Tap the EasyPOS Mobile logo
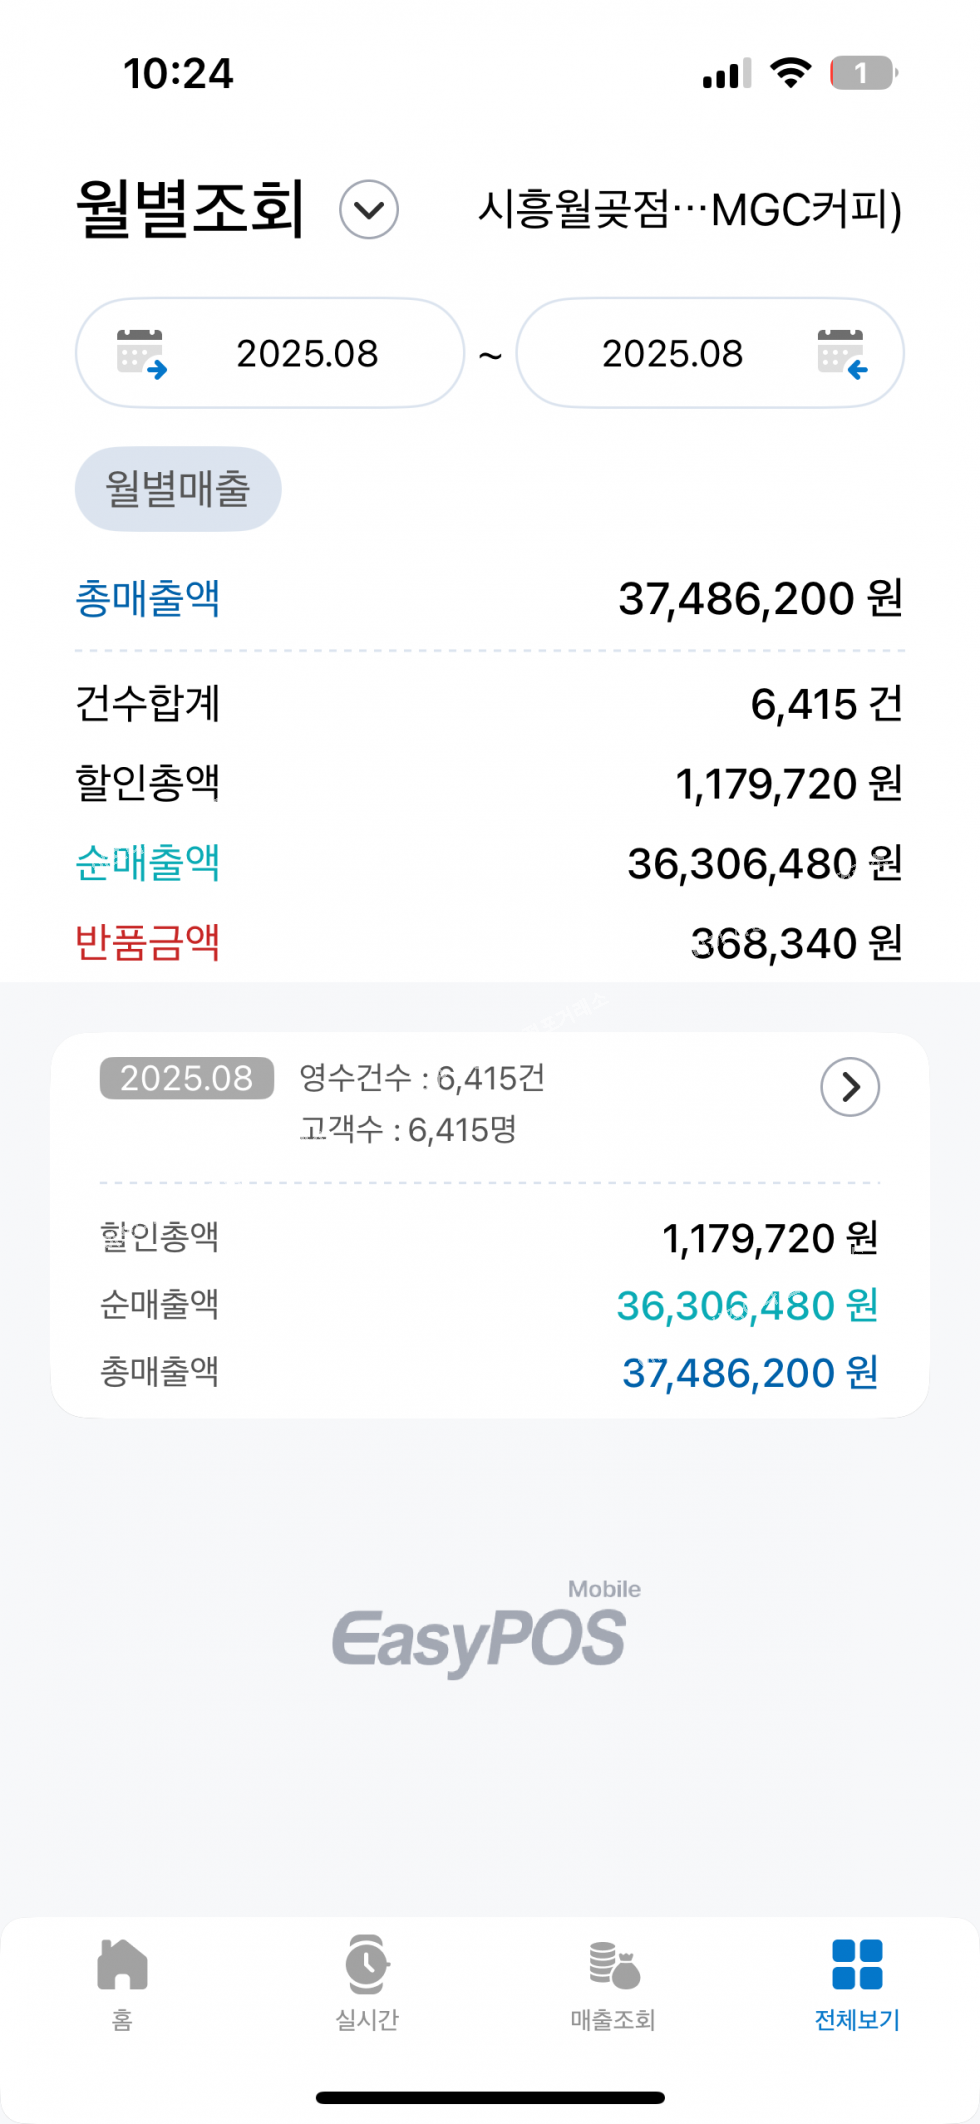 (x=482, y=1632)
